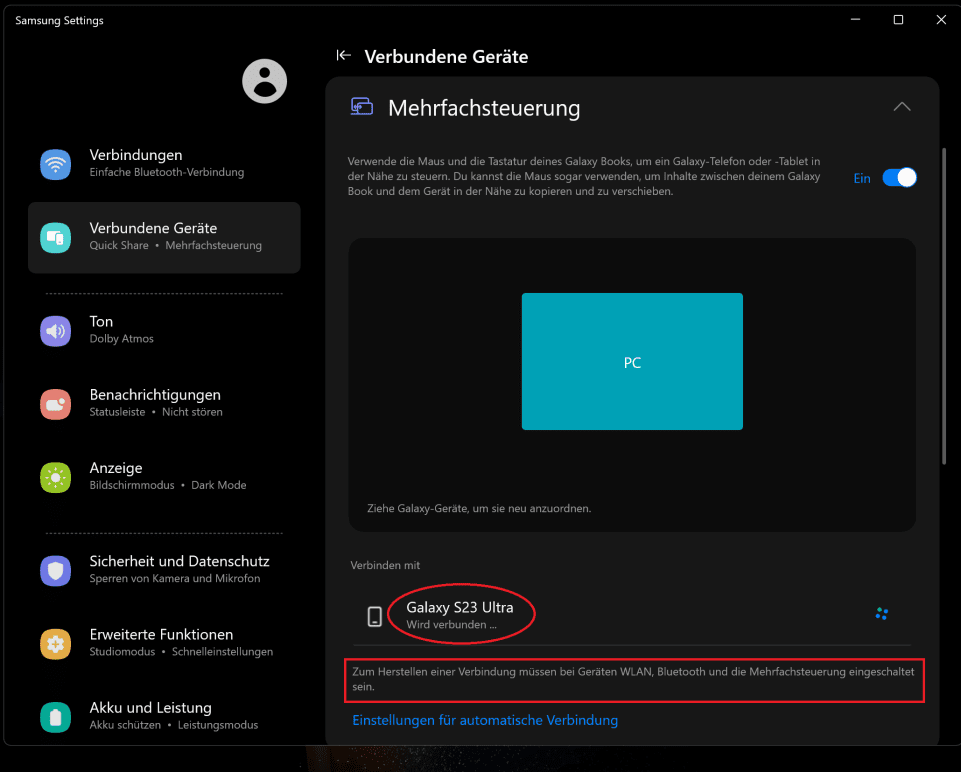
Task: Click the 'Wird verbunden ...' status text
Action: [x=451, y=625]
